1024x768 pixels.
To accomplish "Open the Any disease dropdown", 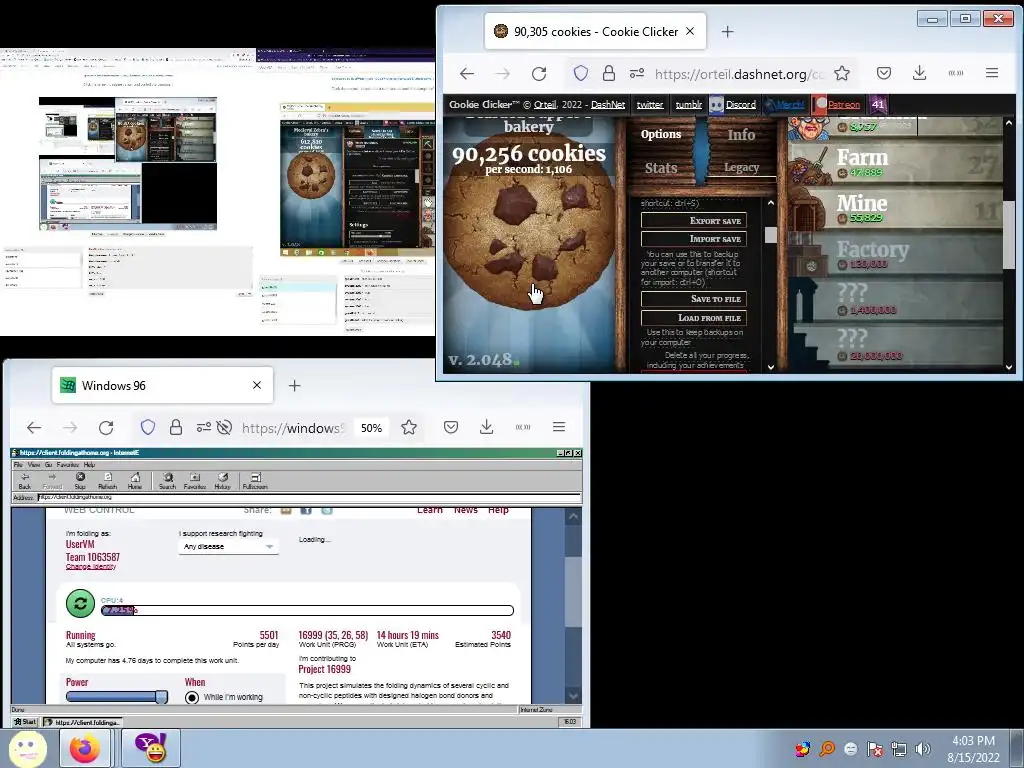I will pyautogui.click(x=228, y=546).
